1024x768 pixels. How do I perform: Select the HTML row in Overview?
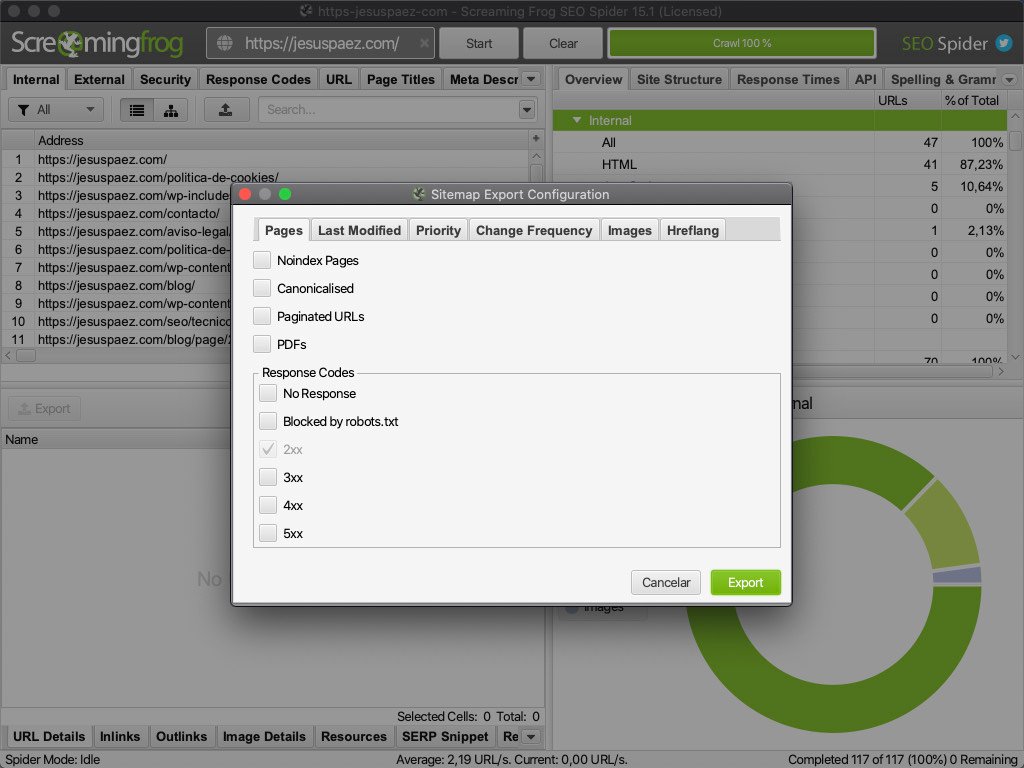point(779,165)
